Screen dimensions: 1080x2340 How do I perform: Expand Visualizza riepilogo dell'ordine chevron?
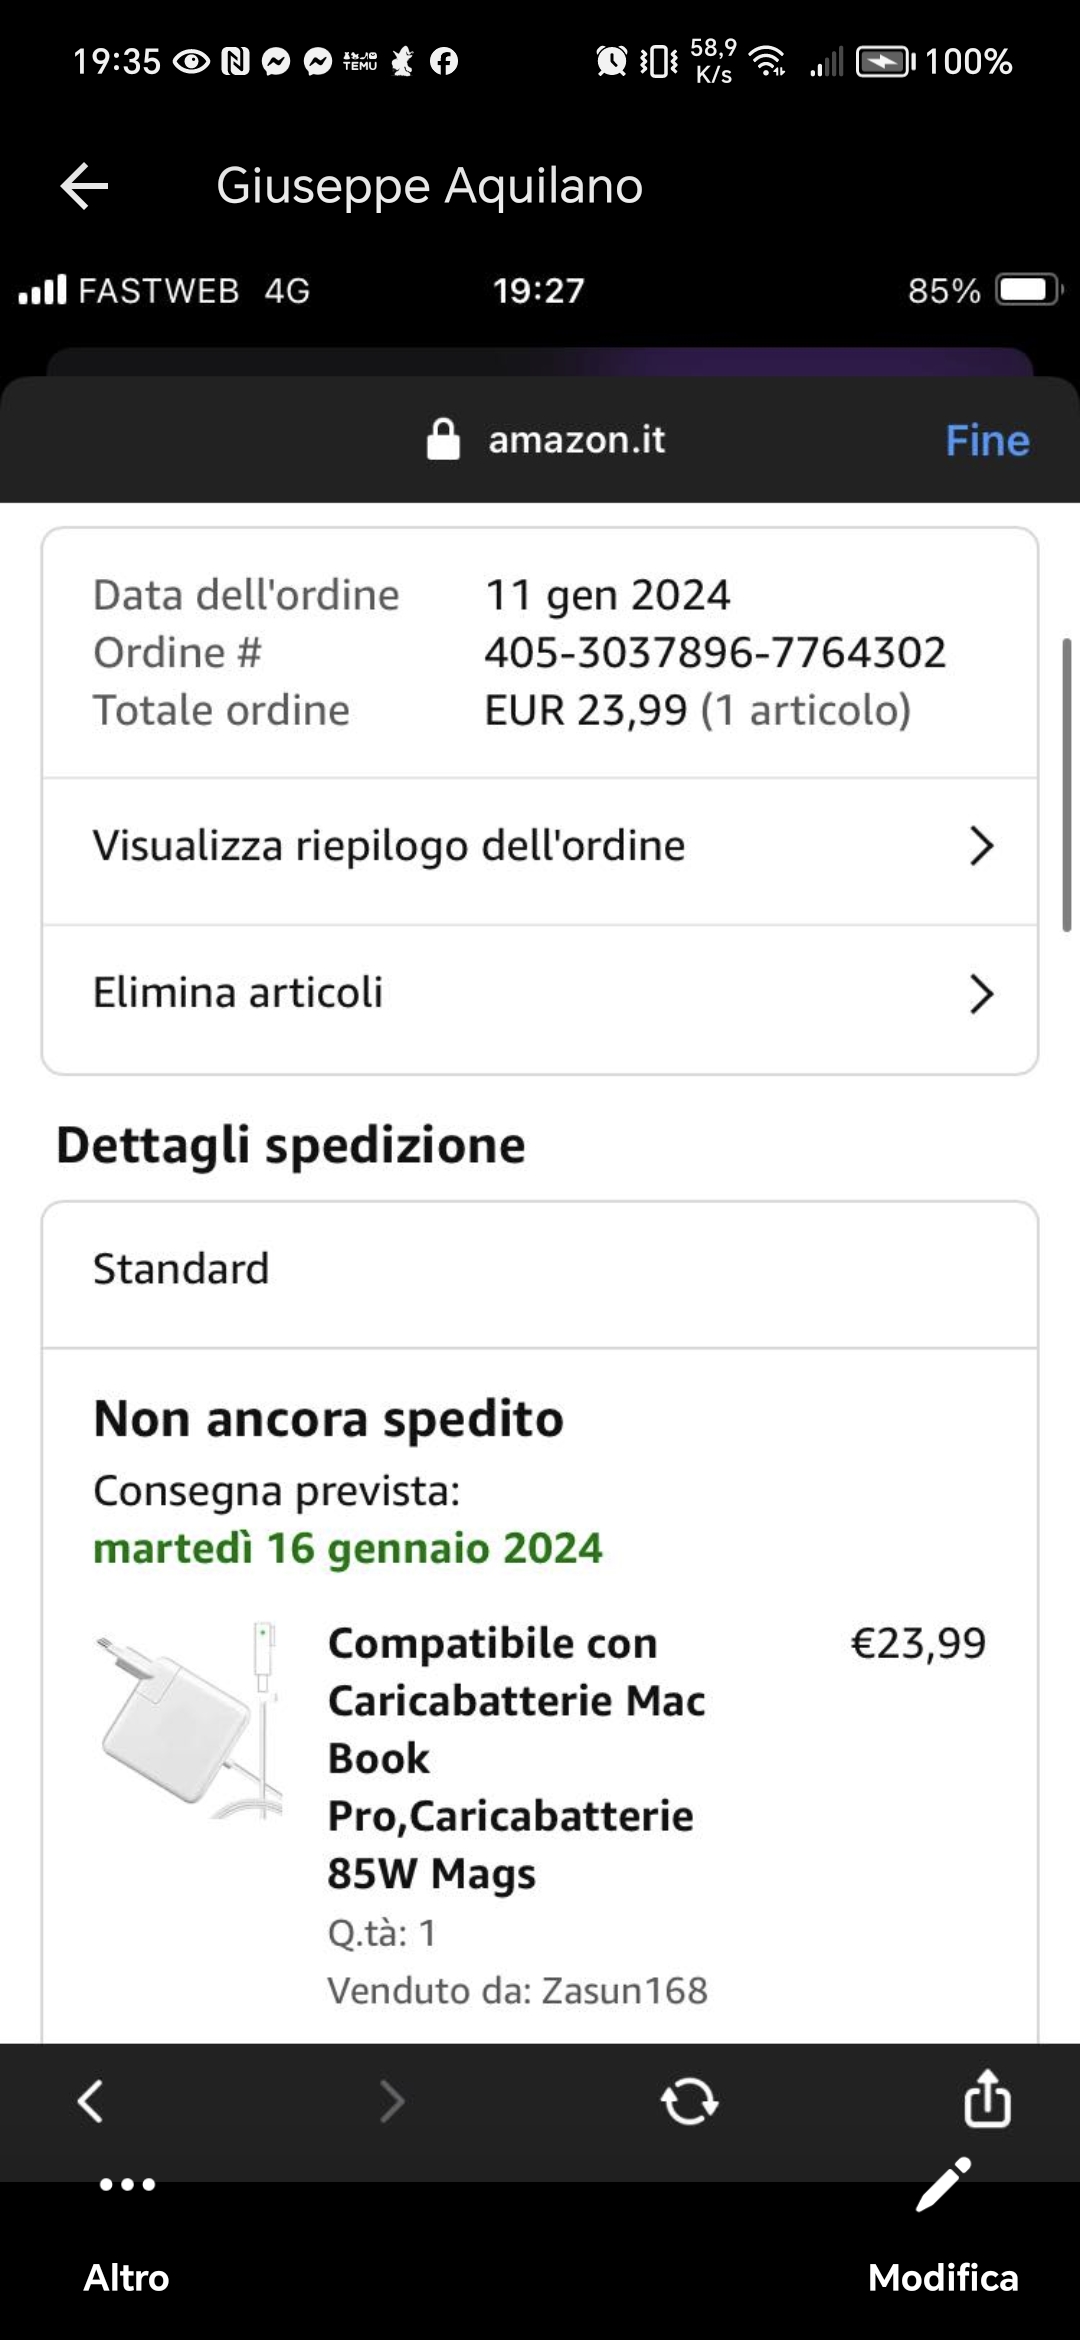click(981, 846)
